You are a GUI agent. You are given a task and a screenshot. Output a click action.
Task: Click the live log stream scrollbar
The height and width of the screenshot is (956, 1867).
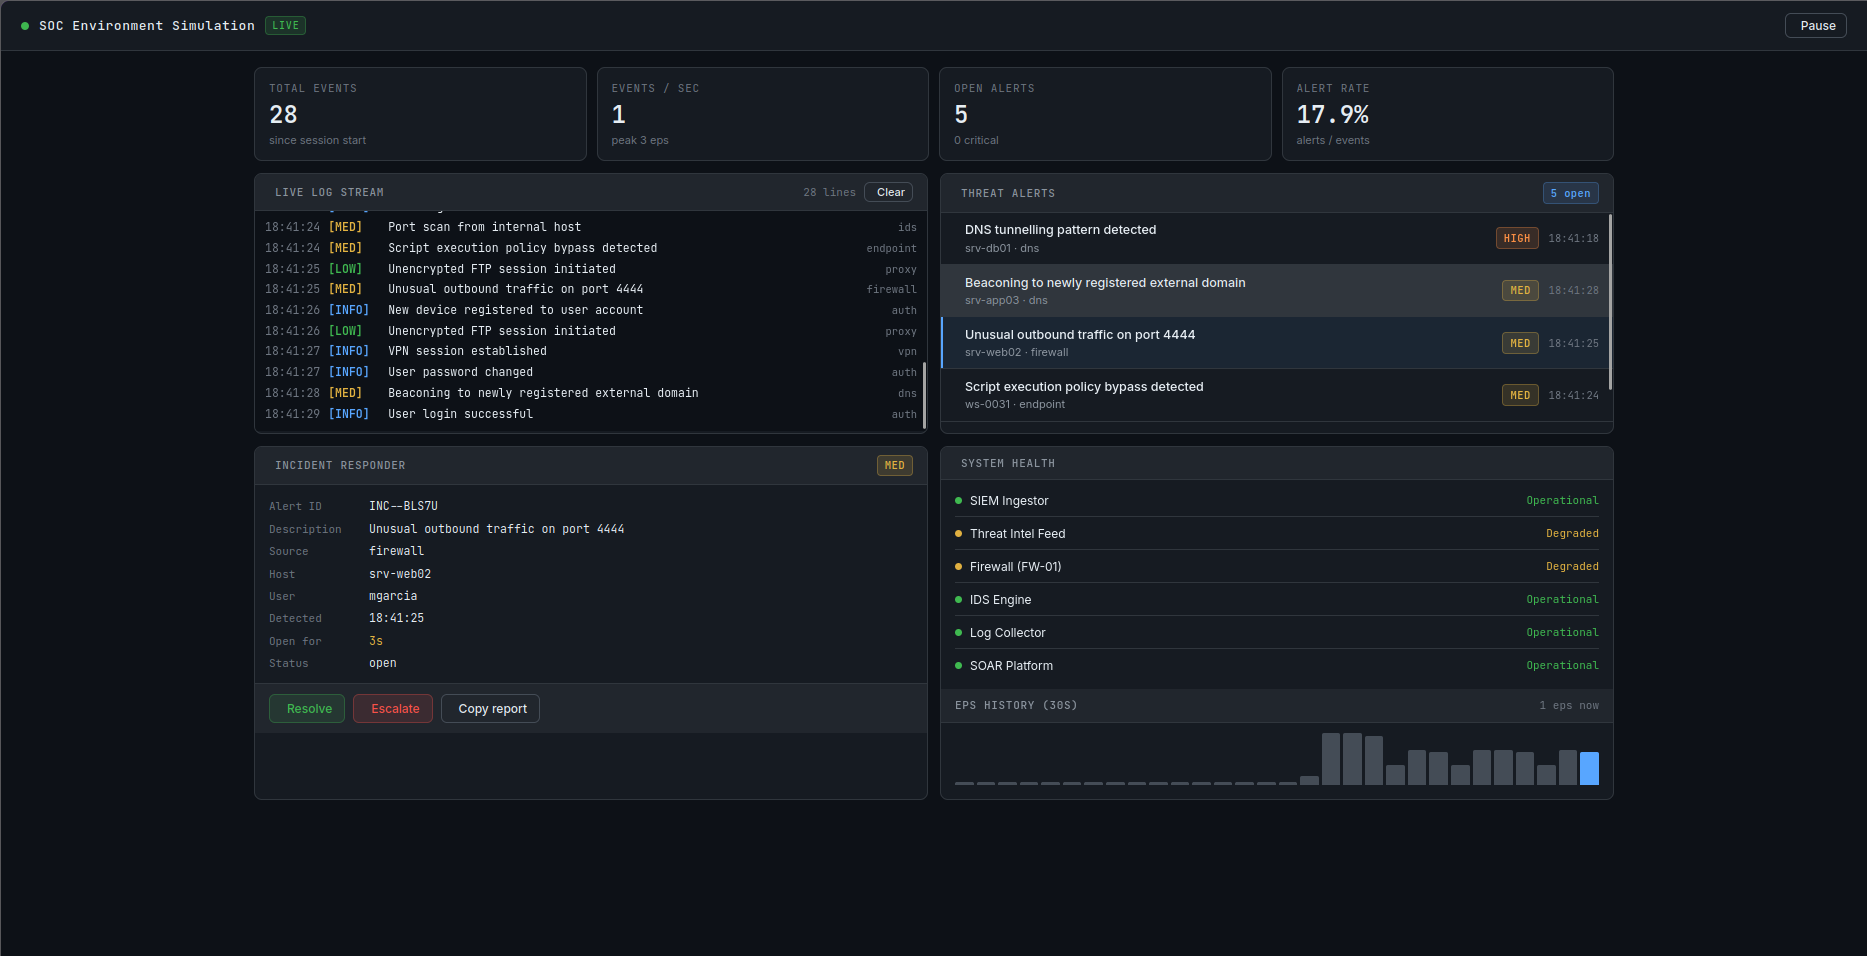click(924, 395)
